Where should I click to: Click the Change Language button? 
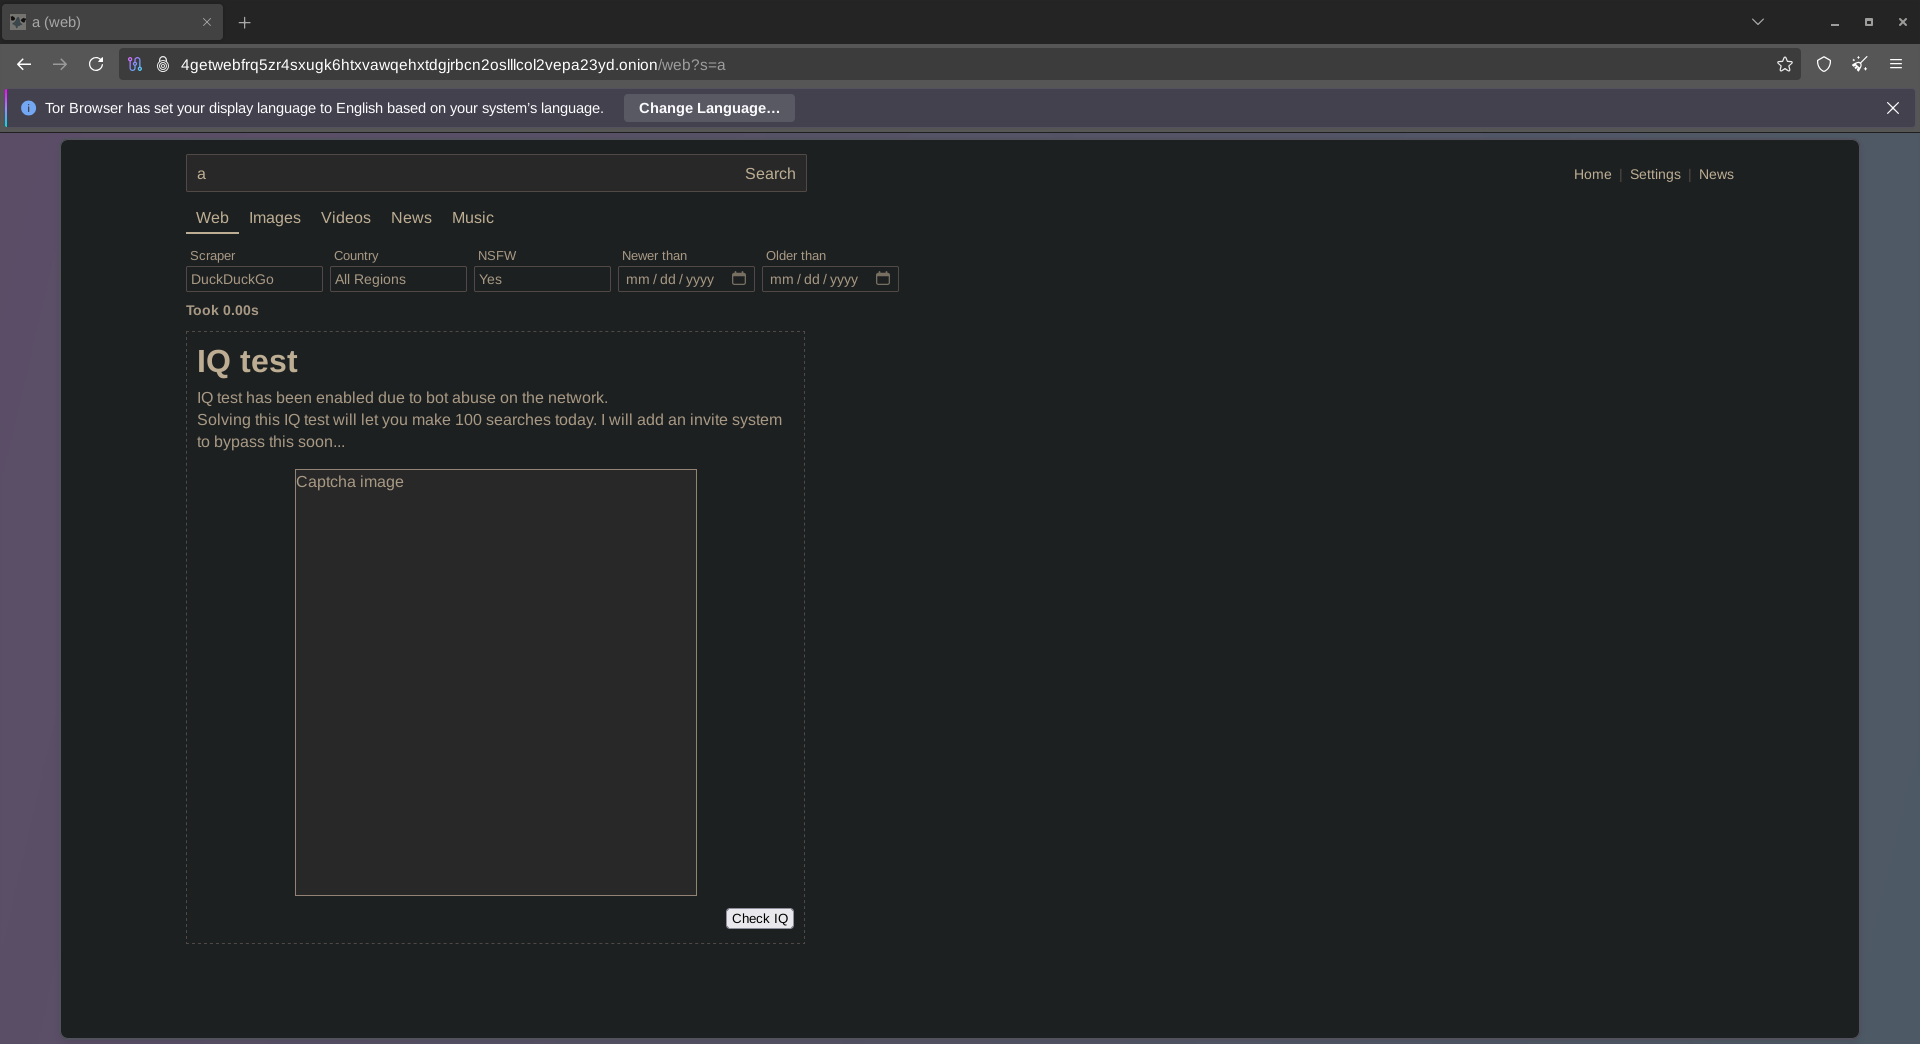coord(709,108)
